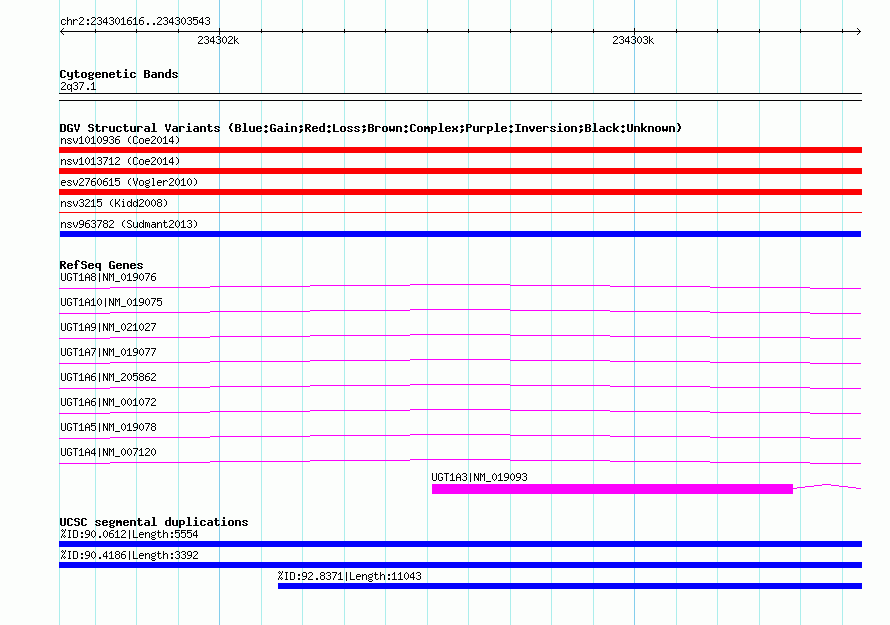Click the UGT1A8|NM_019076 gene label
The image size is (890, 625).
(108, 278)
